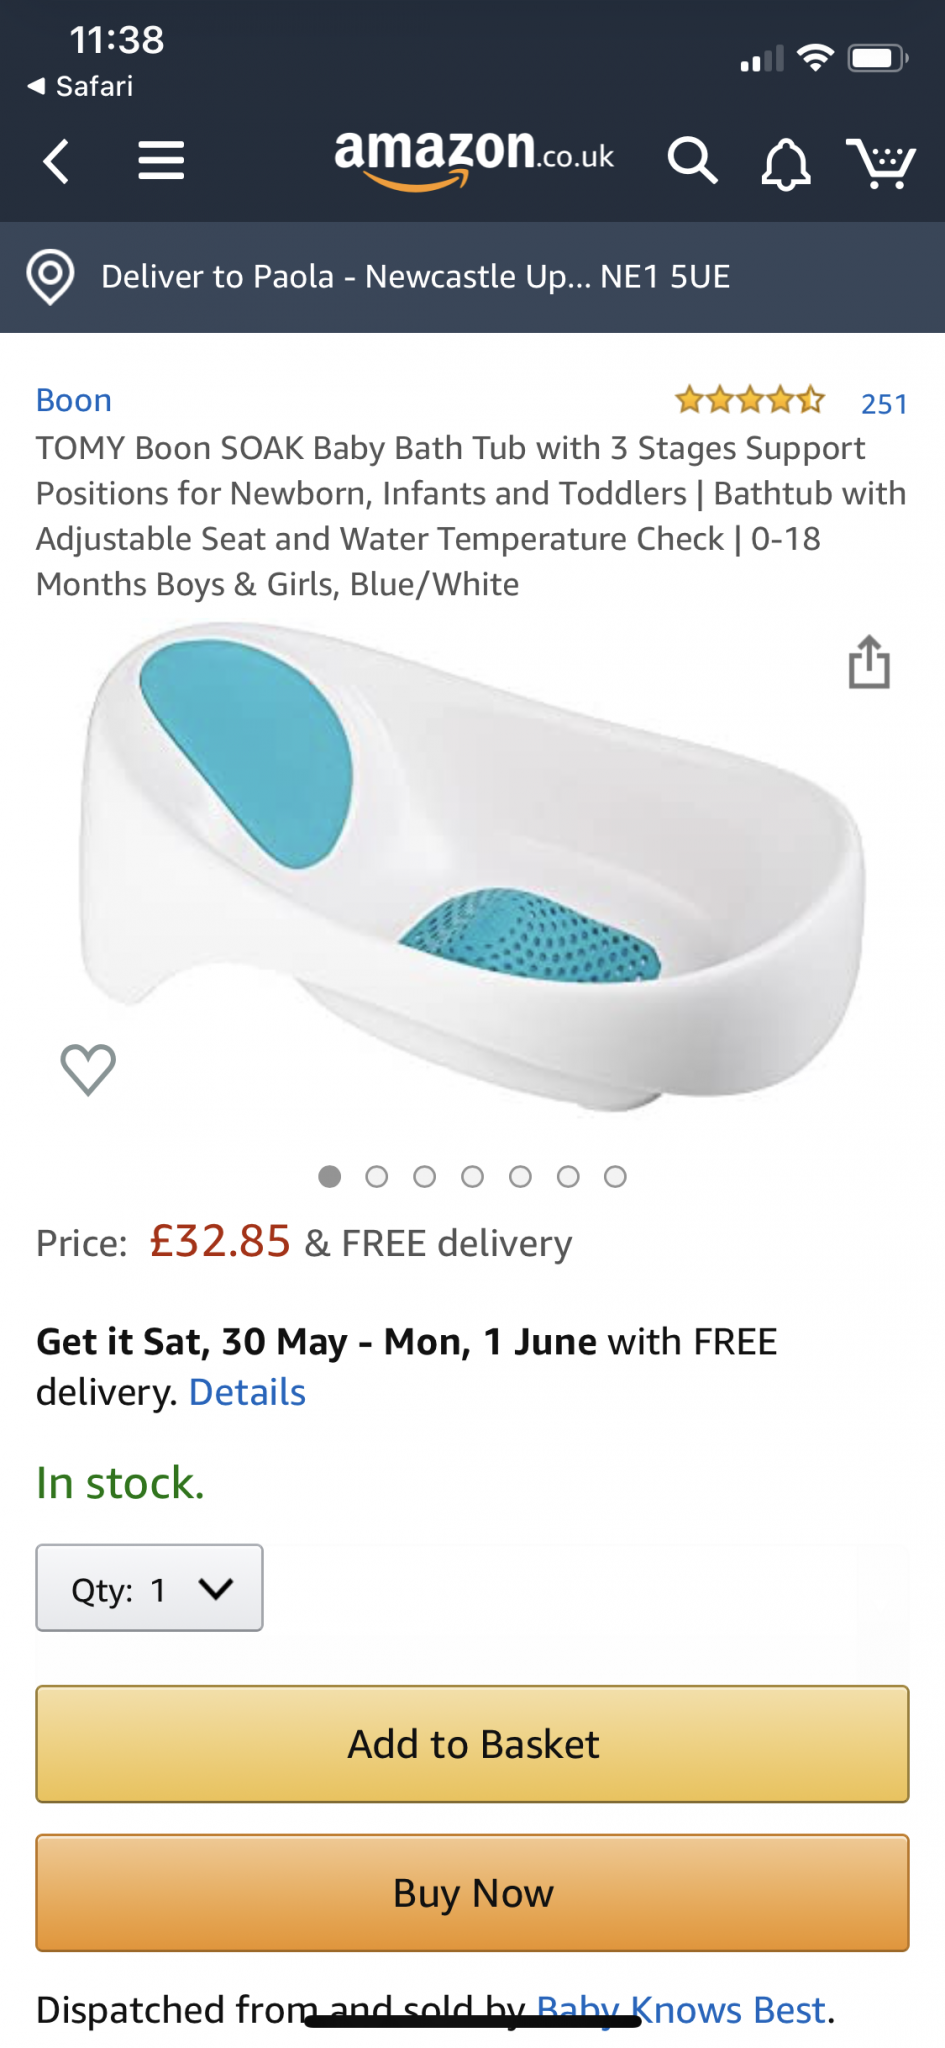Share this product via share icon

coord(869,662)
